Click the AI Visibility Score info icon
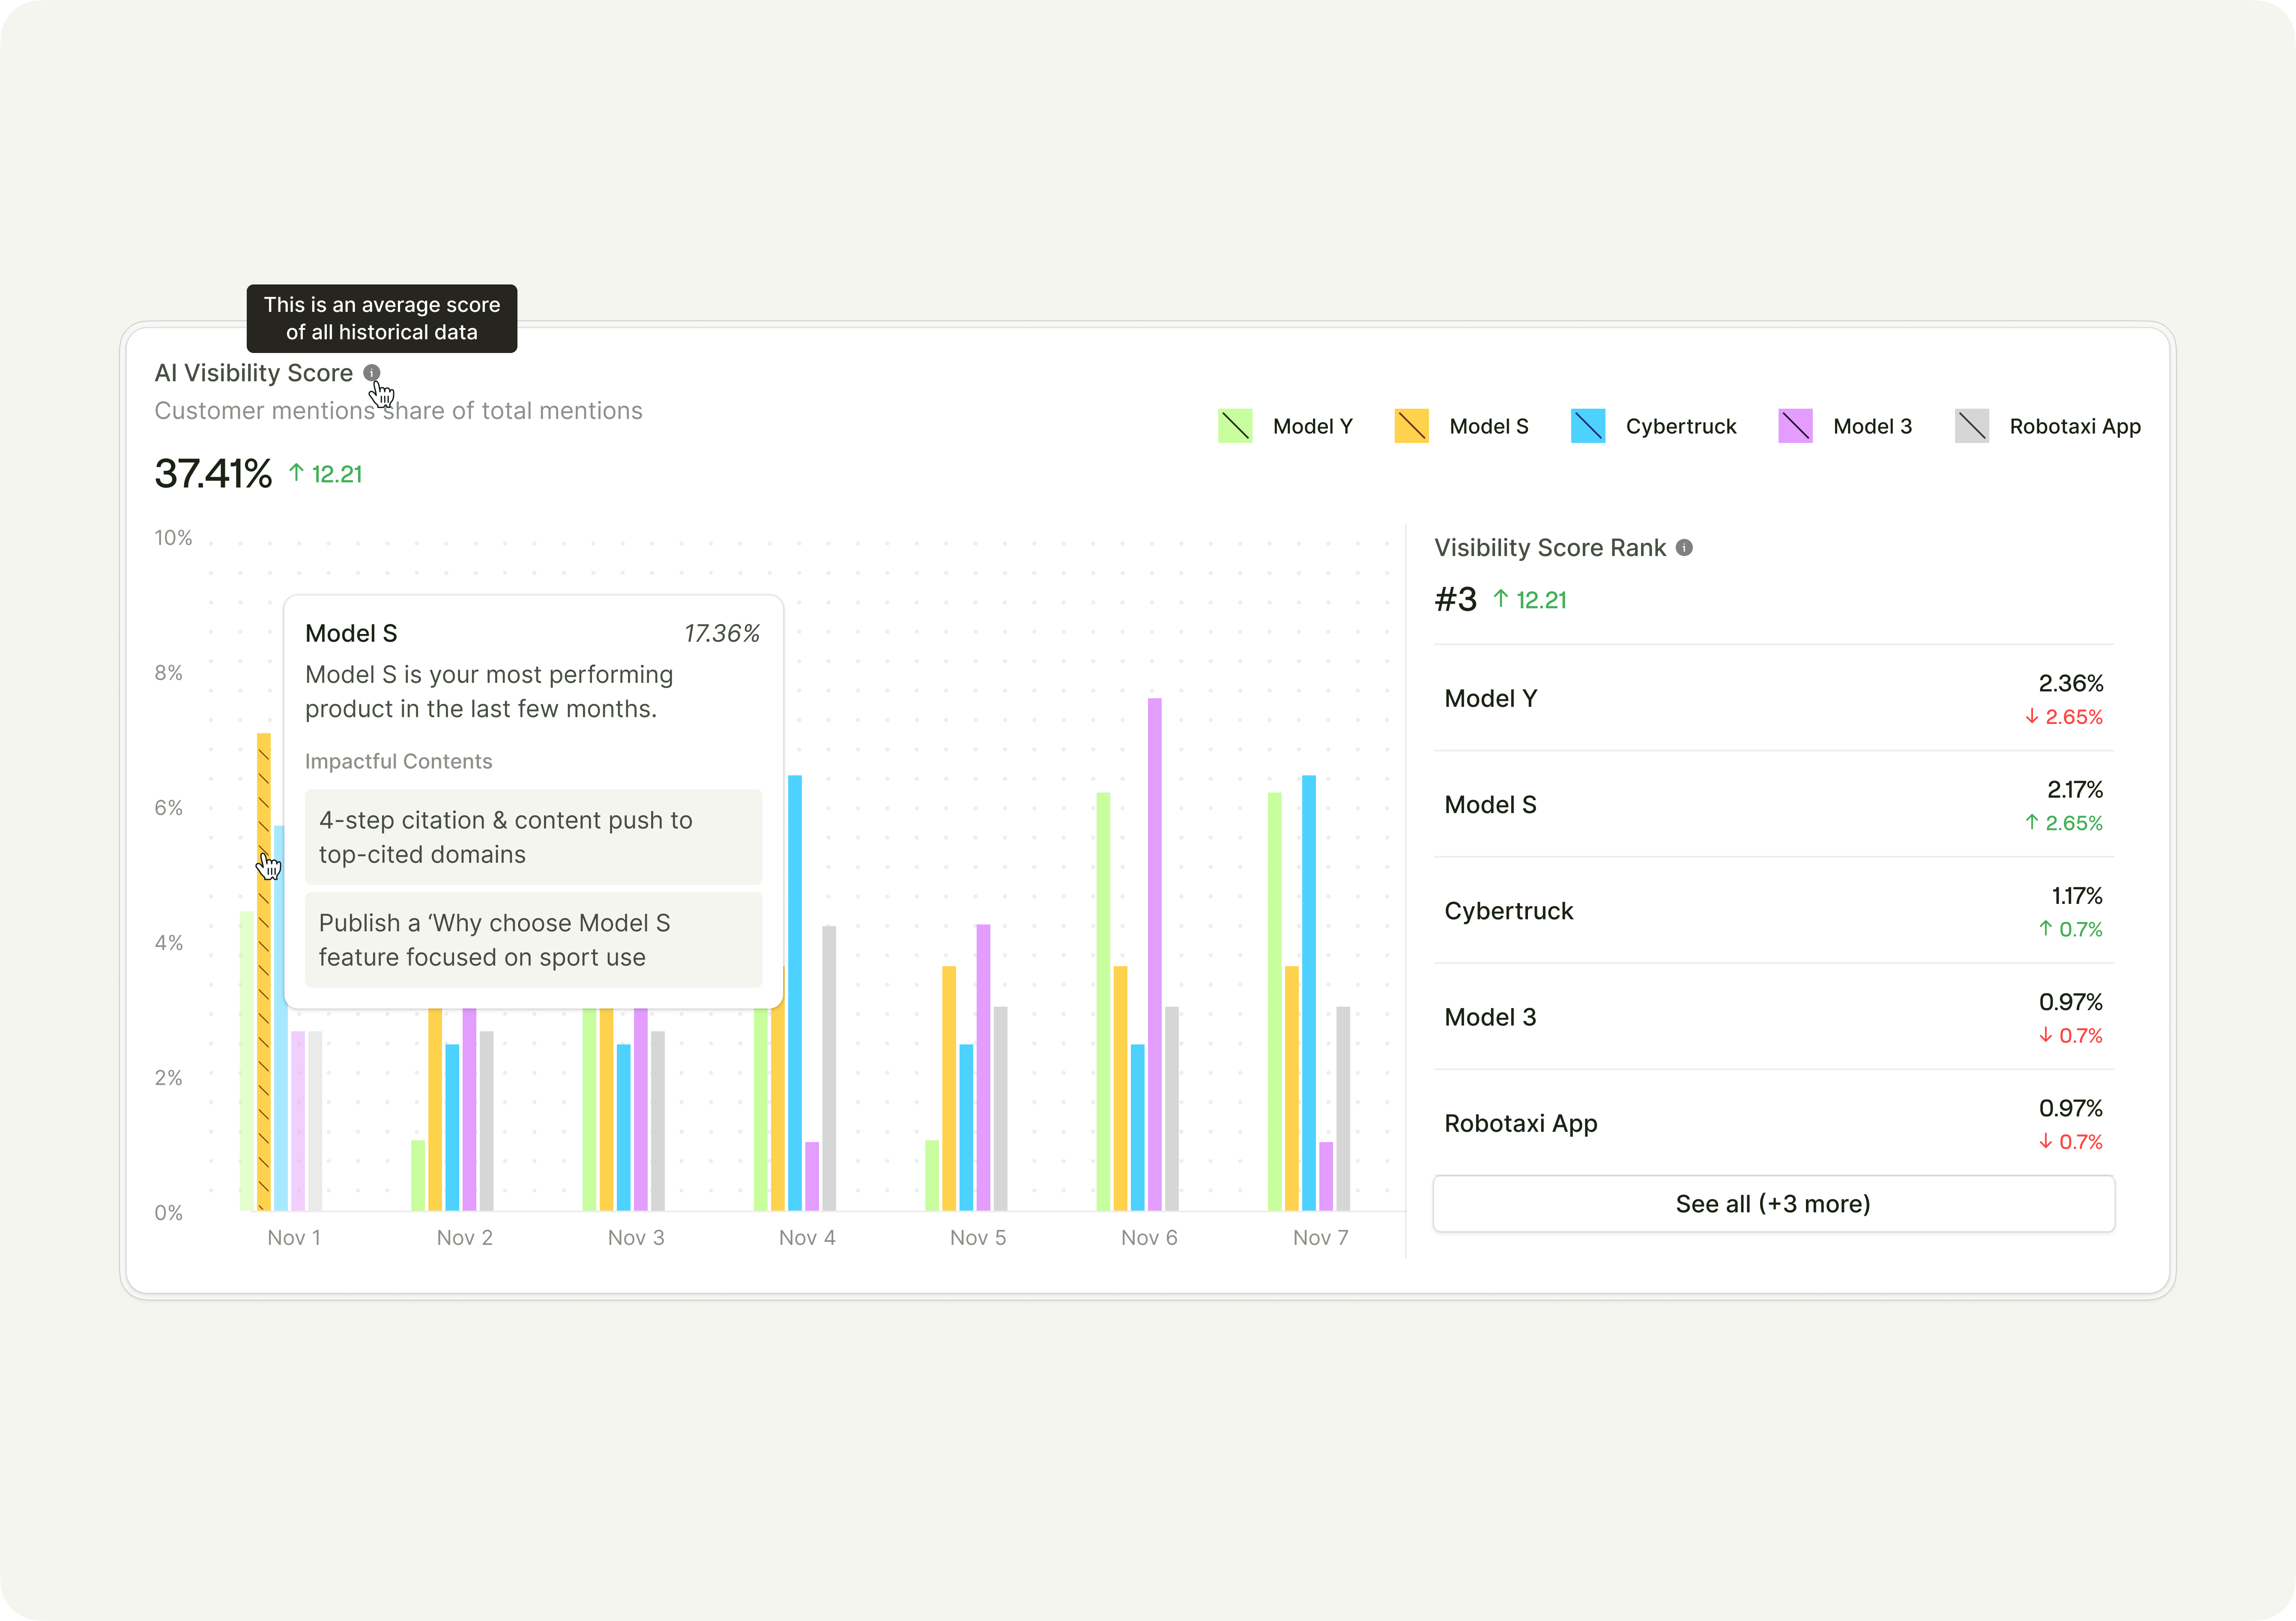This screenshot has width=2296, height=1621. (x=371, y=373)
